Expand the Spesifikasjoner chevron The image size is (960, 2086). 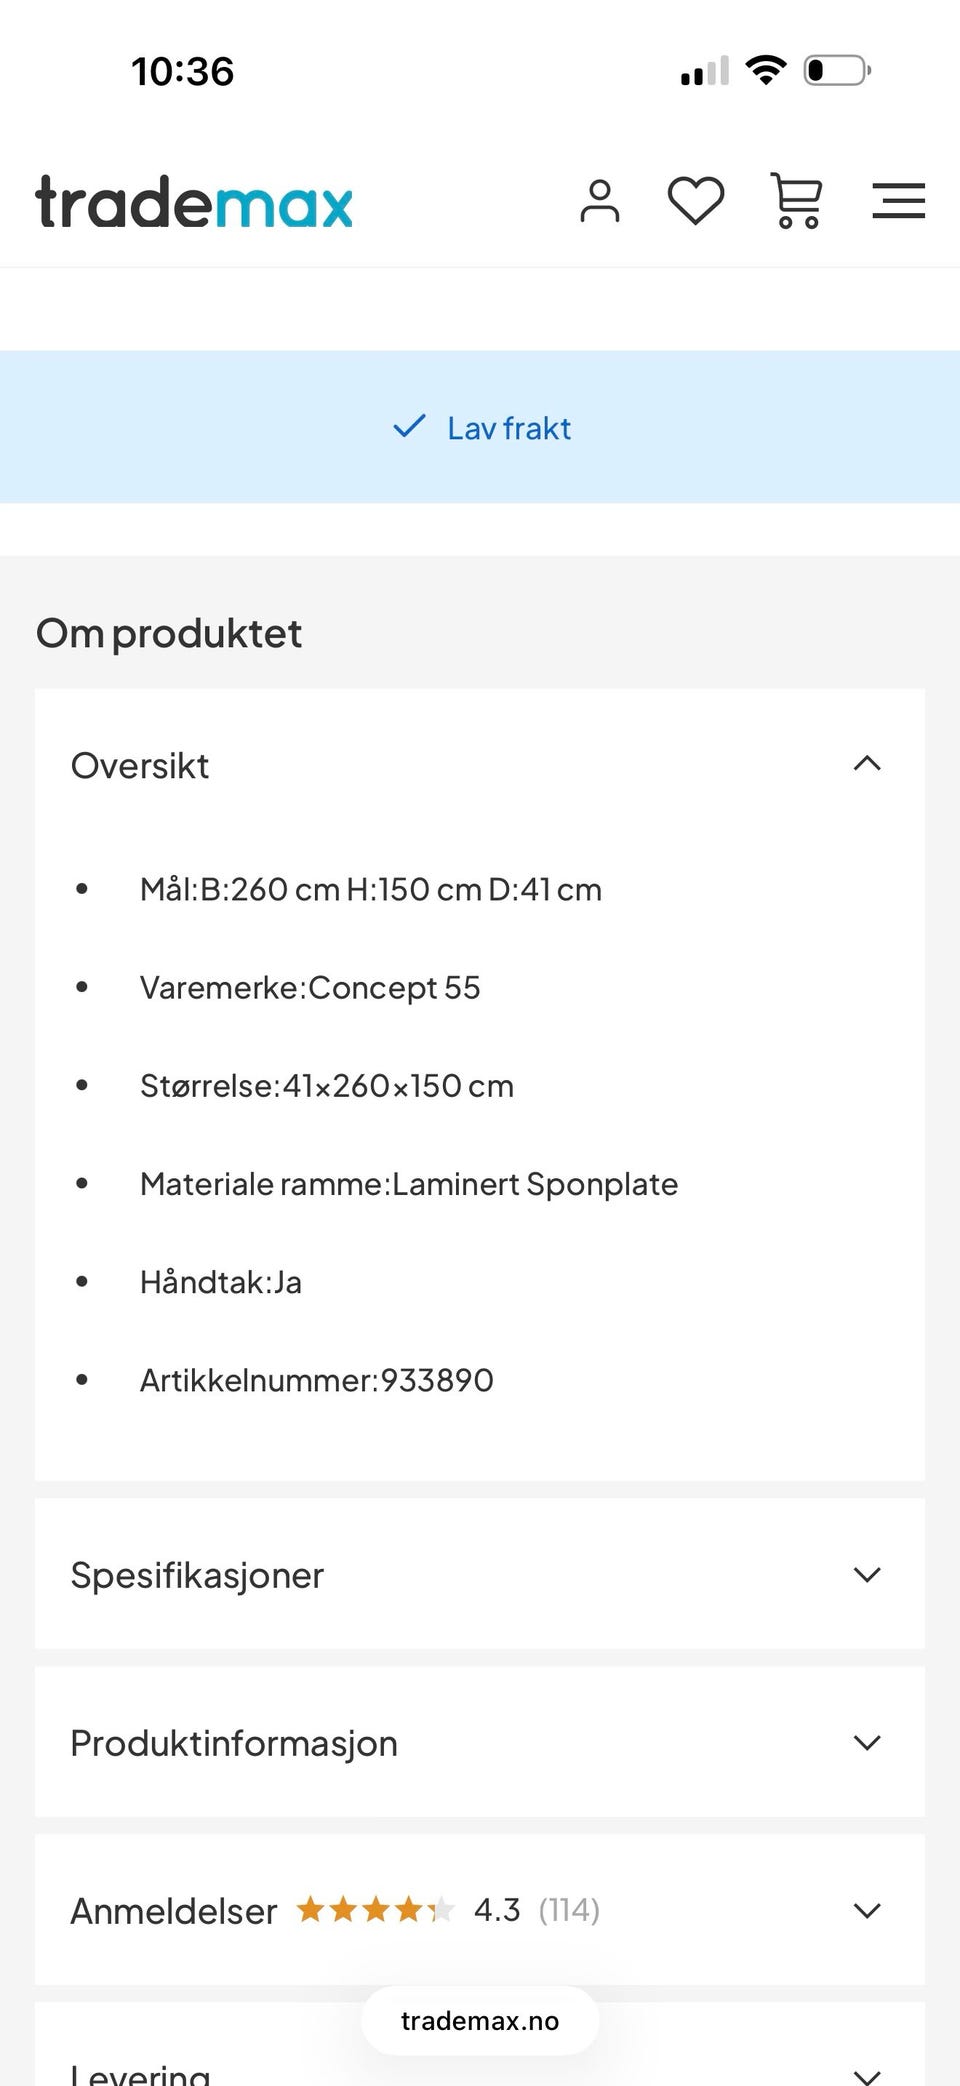click(867, 1574)
